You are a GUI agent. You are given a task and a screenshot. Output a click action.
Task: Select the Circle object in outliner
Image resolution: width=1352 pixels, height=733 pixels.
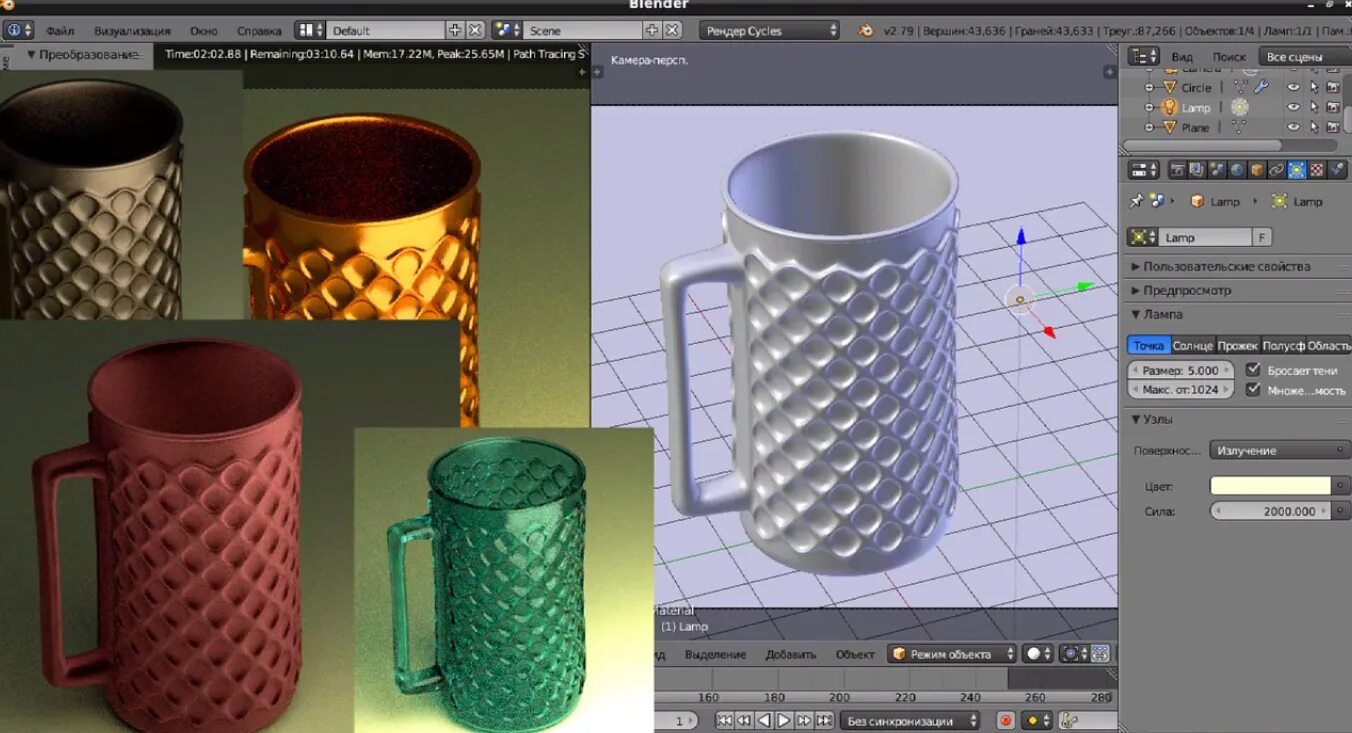click(x=1196, y=87)
